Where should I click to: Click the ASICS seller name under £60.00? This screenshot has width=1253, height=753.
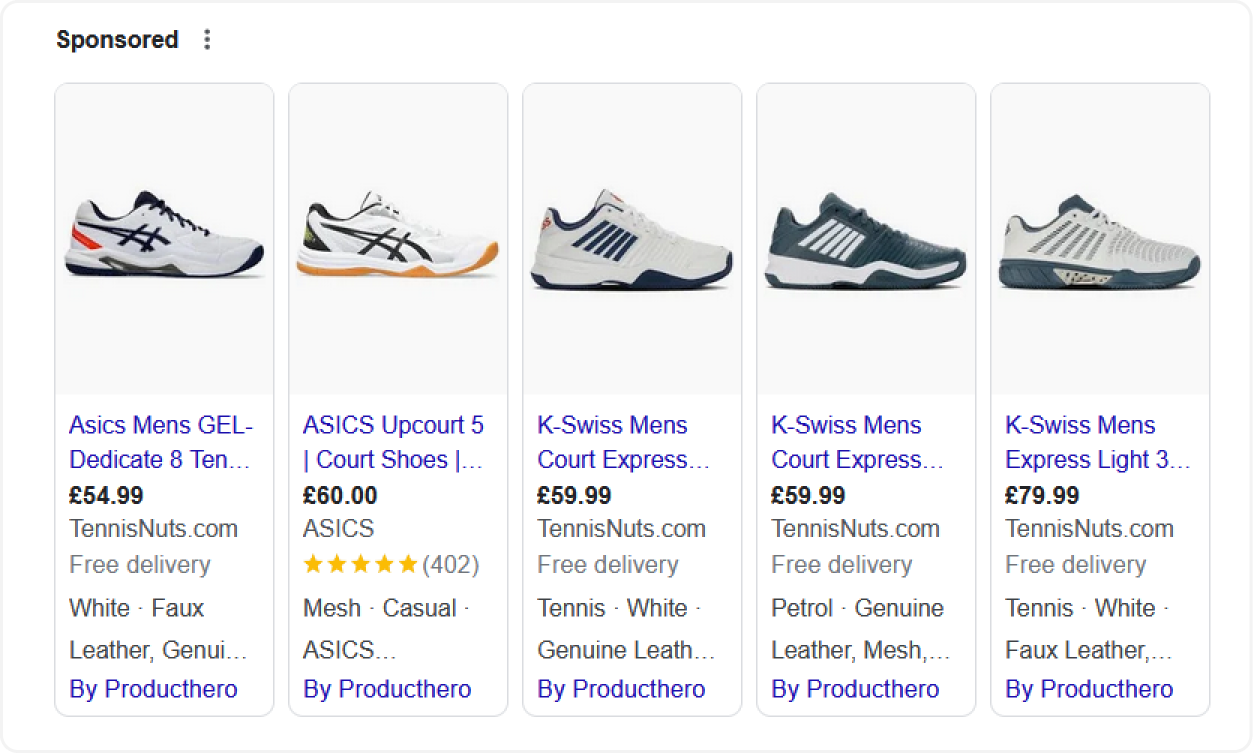338,529
